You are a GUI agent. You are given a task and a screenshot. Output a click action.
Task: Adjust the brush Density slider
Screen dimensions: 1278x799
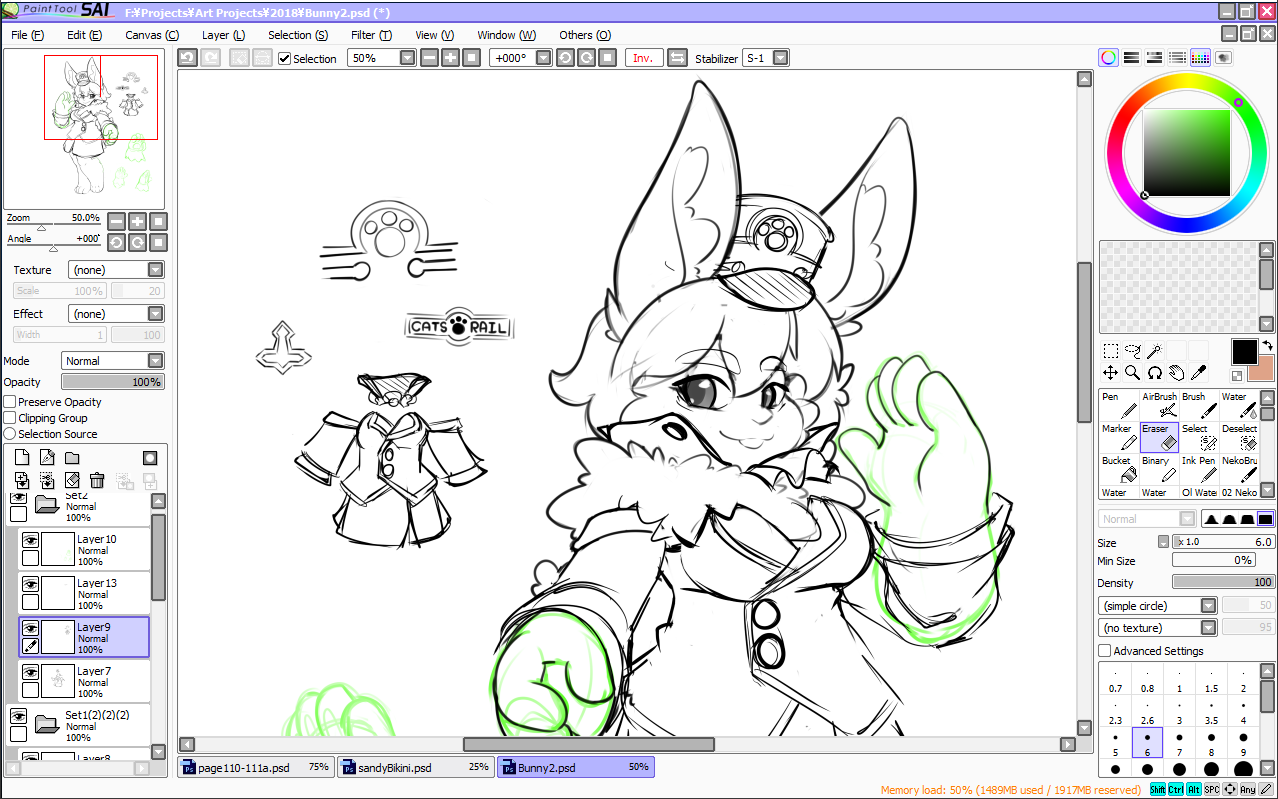pyautogui.click(x=1224, y=582)
